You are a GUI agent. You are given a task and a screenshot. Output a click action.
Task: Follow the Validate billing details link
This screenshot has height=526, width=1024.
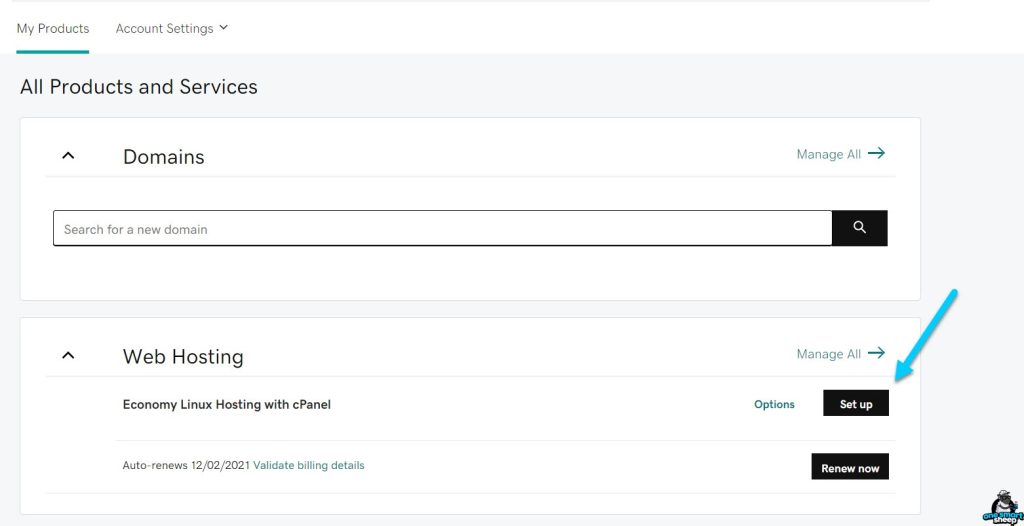tap(309, 465)
